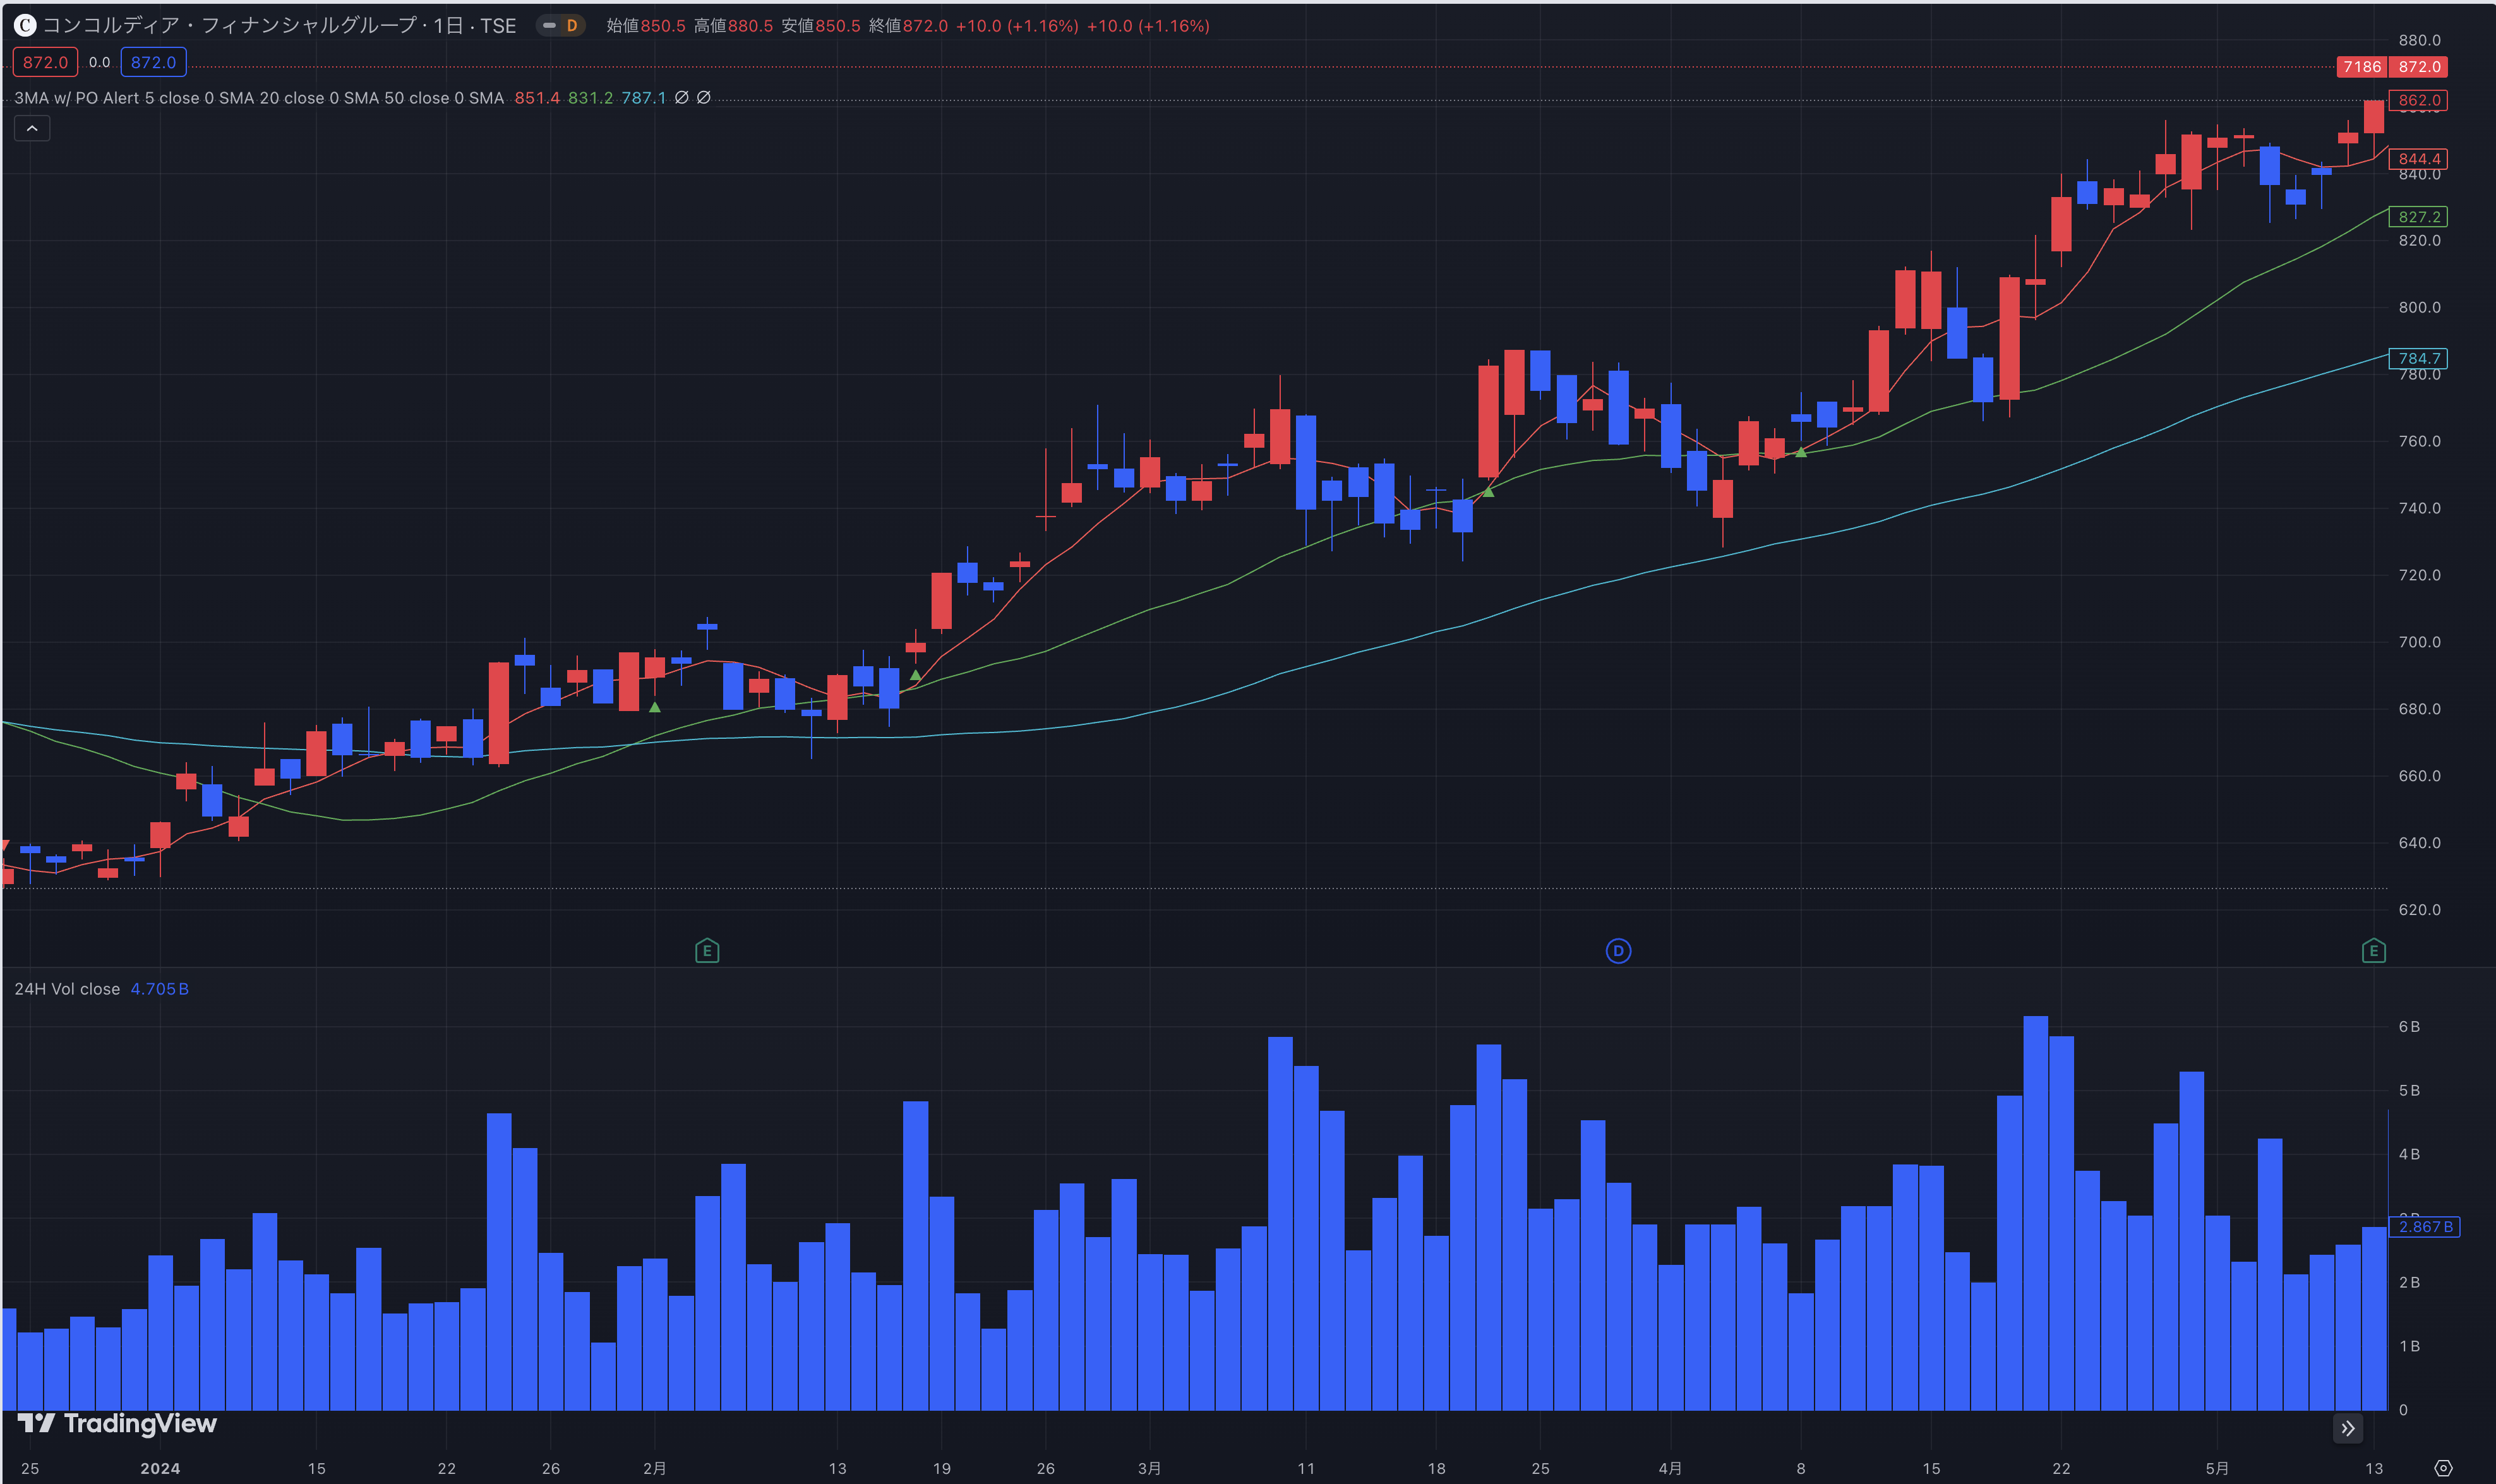Collapse the indicator legend chevron
This screenshot has width=2496, height=1484.
[32, 128]
